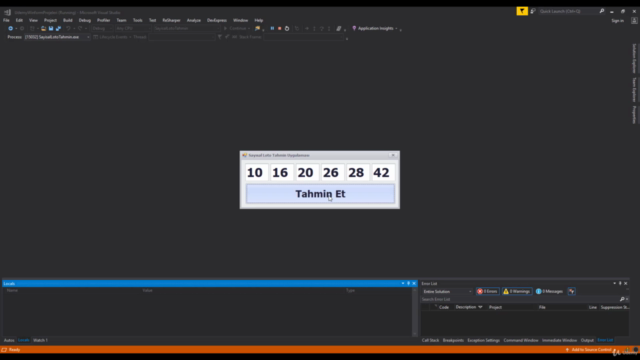Open the Debug menu
This screenshot has height=360, width=640.
pyautogui.click(x=84, y=20)
